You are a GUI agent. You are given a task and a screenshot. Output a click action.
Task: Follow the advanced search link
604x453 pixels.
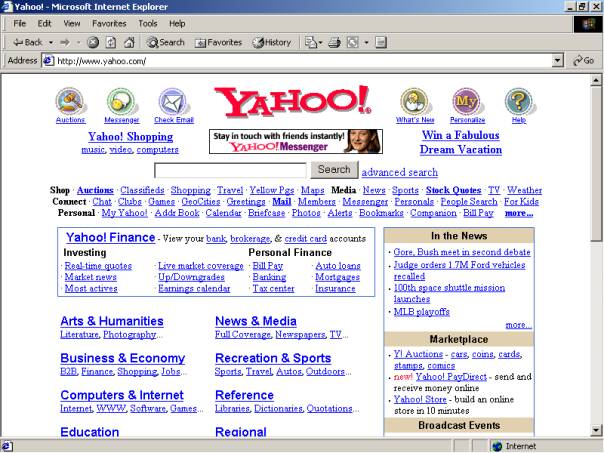pos(399,172)
